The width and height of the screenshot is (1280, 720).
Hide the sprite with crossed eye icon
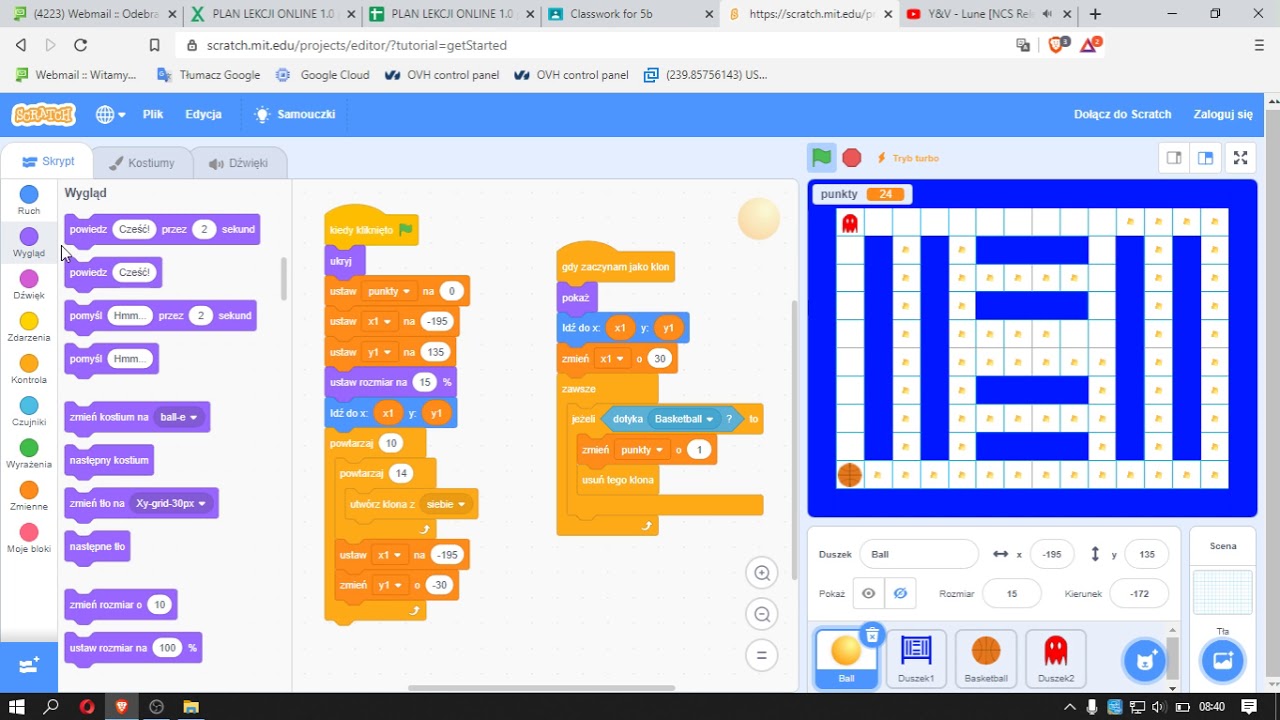click(900, 593)
